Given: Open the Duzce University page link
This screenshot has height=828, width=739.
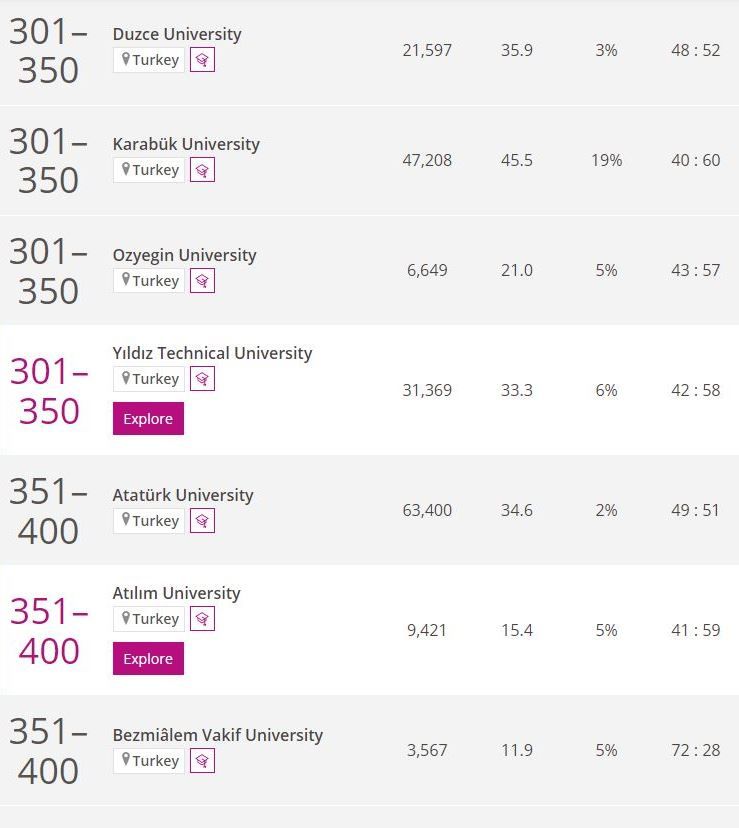Looking at the screenshot, I should click(x=177, y=34).
